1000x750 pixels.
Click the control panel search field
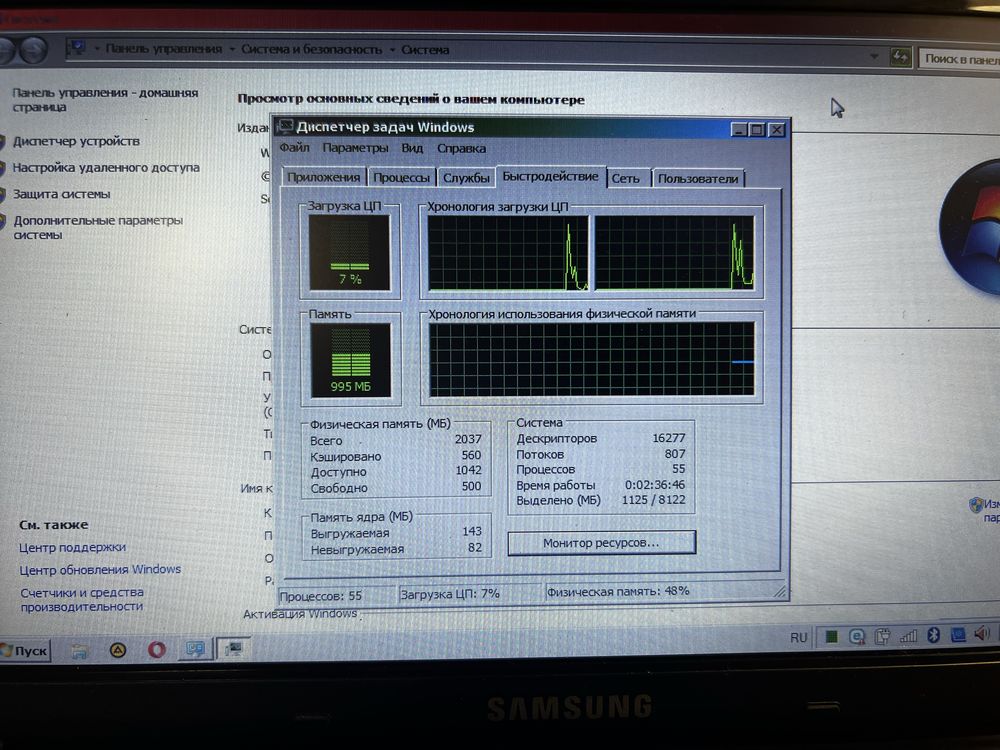tap(959, 59)
